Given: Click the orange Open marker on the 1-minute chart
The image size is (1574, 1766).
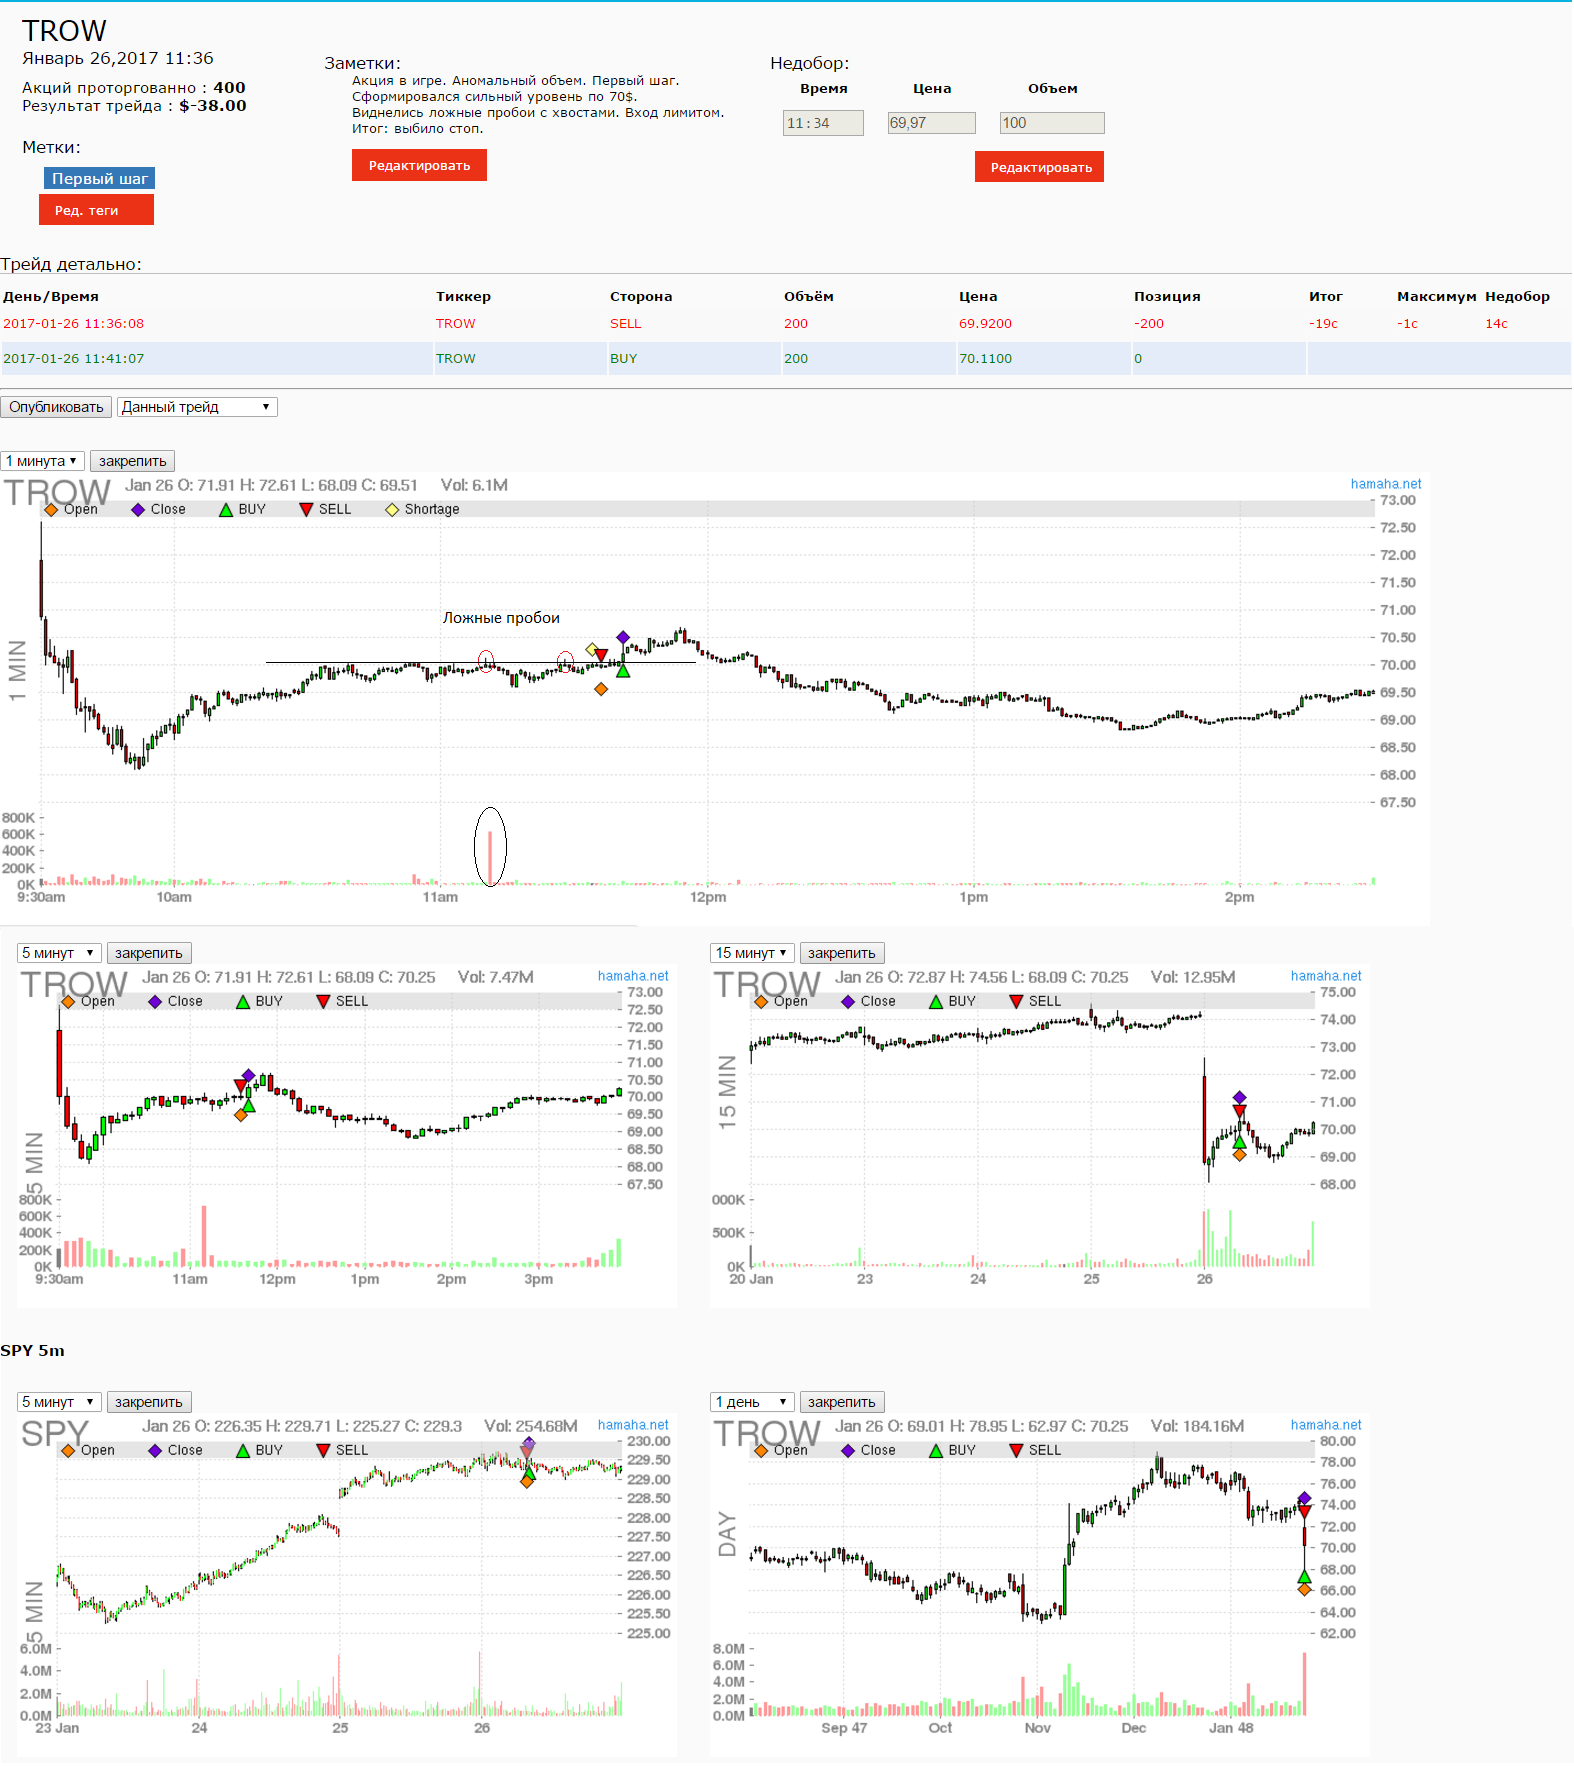Looking at the screenshot, I should (x=601, y=689).
